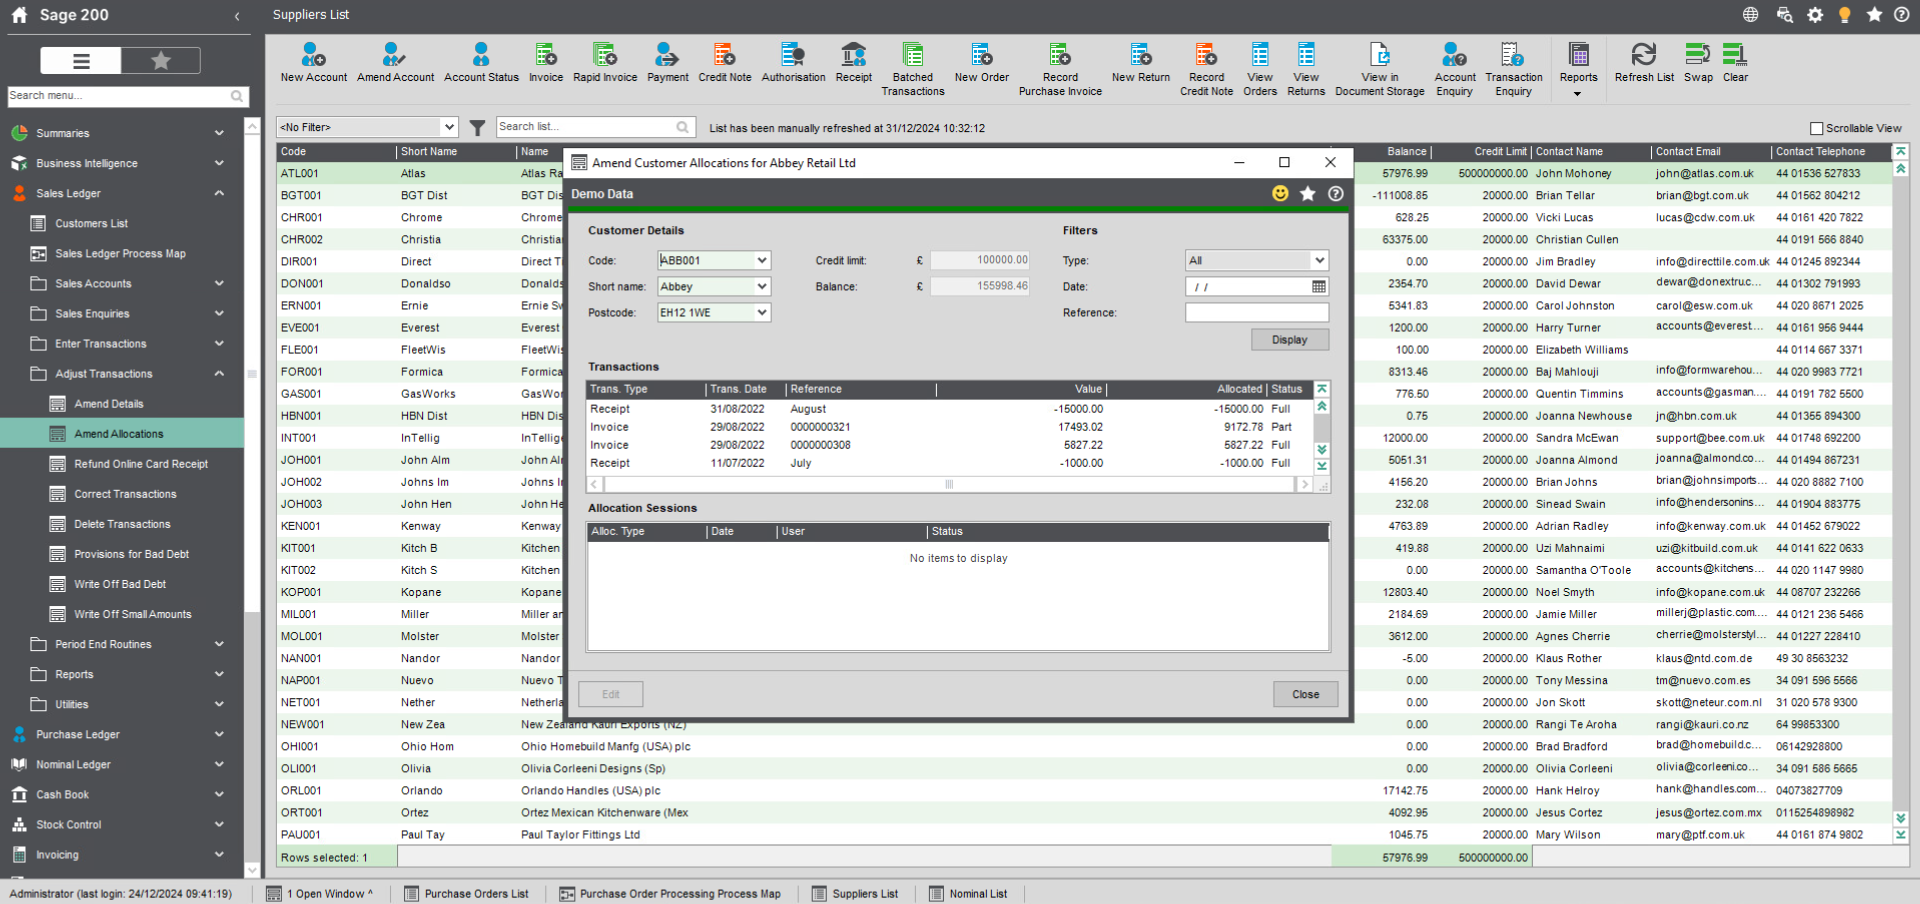Refresh the suppliers list
The image size is (1920, 904).
(x=1643, y=62)
